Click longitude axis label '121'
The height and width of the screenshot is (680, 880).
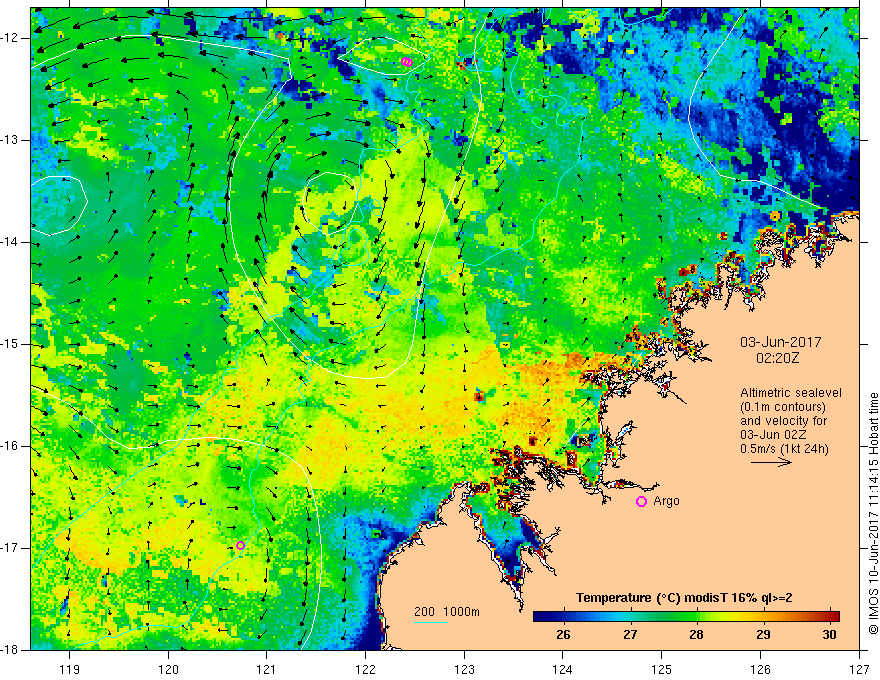pos(267,669)
